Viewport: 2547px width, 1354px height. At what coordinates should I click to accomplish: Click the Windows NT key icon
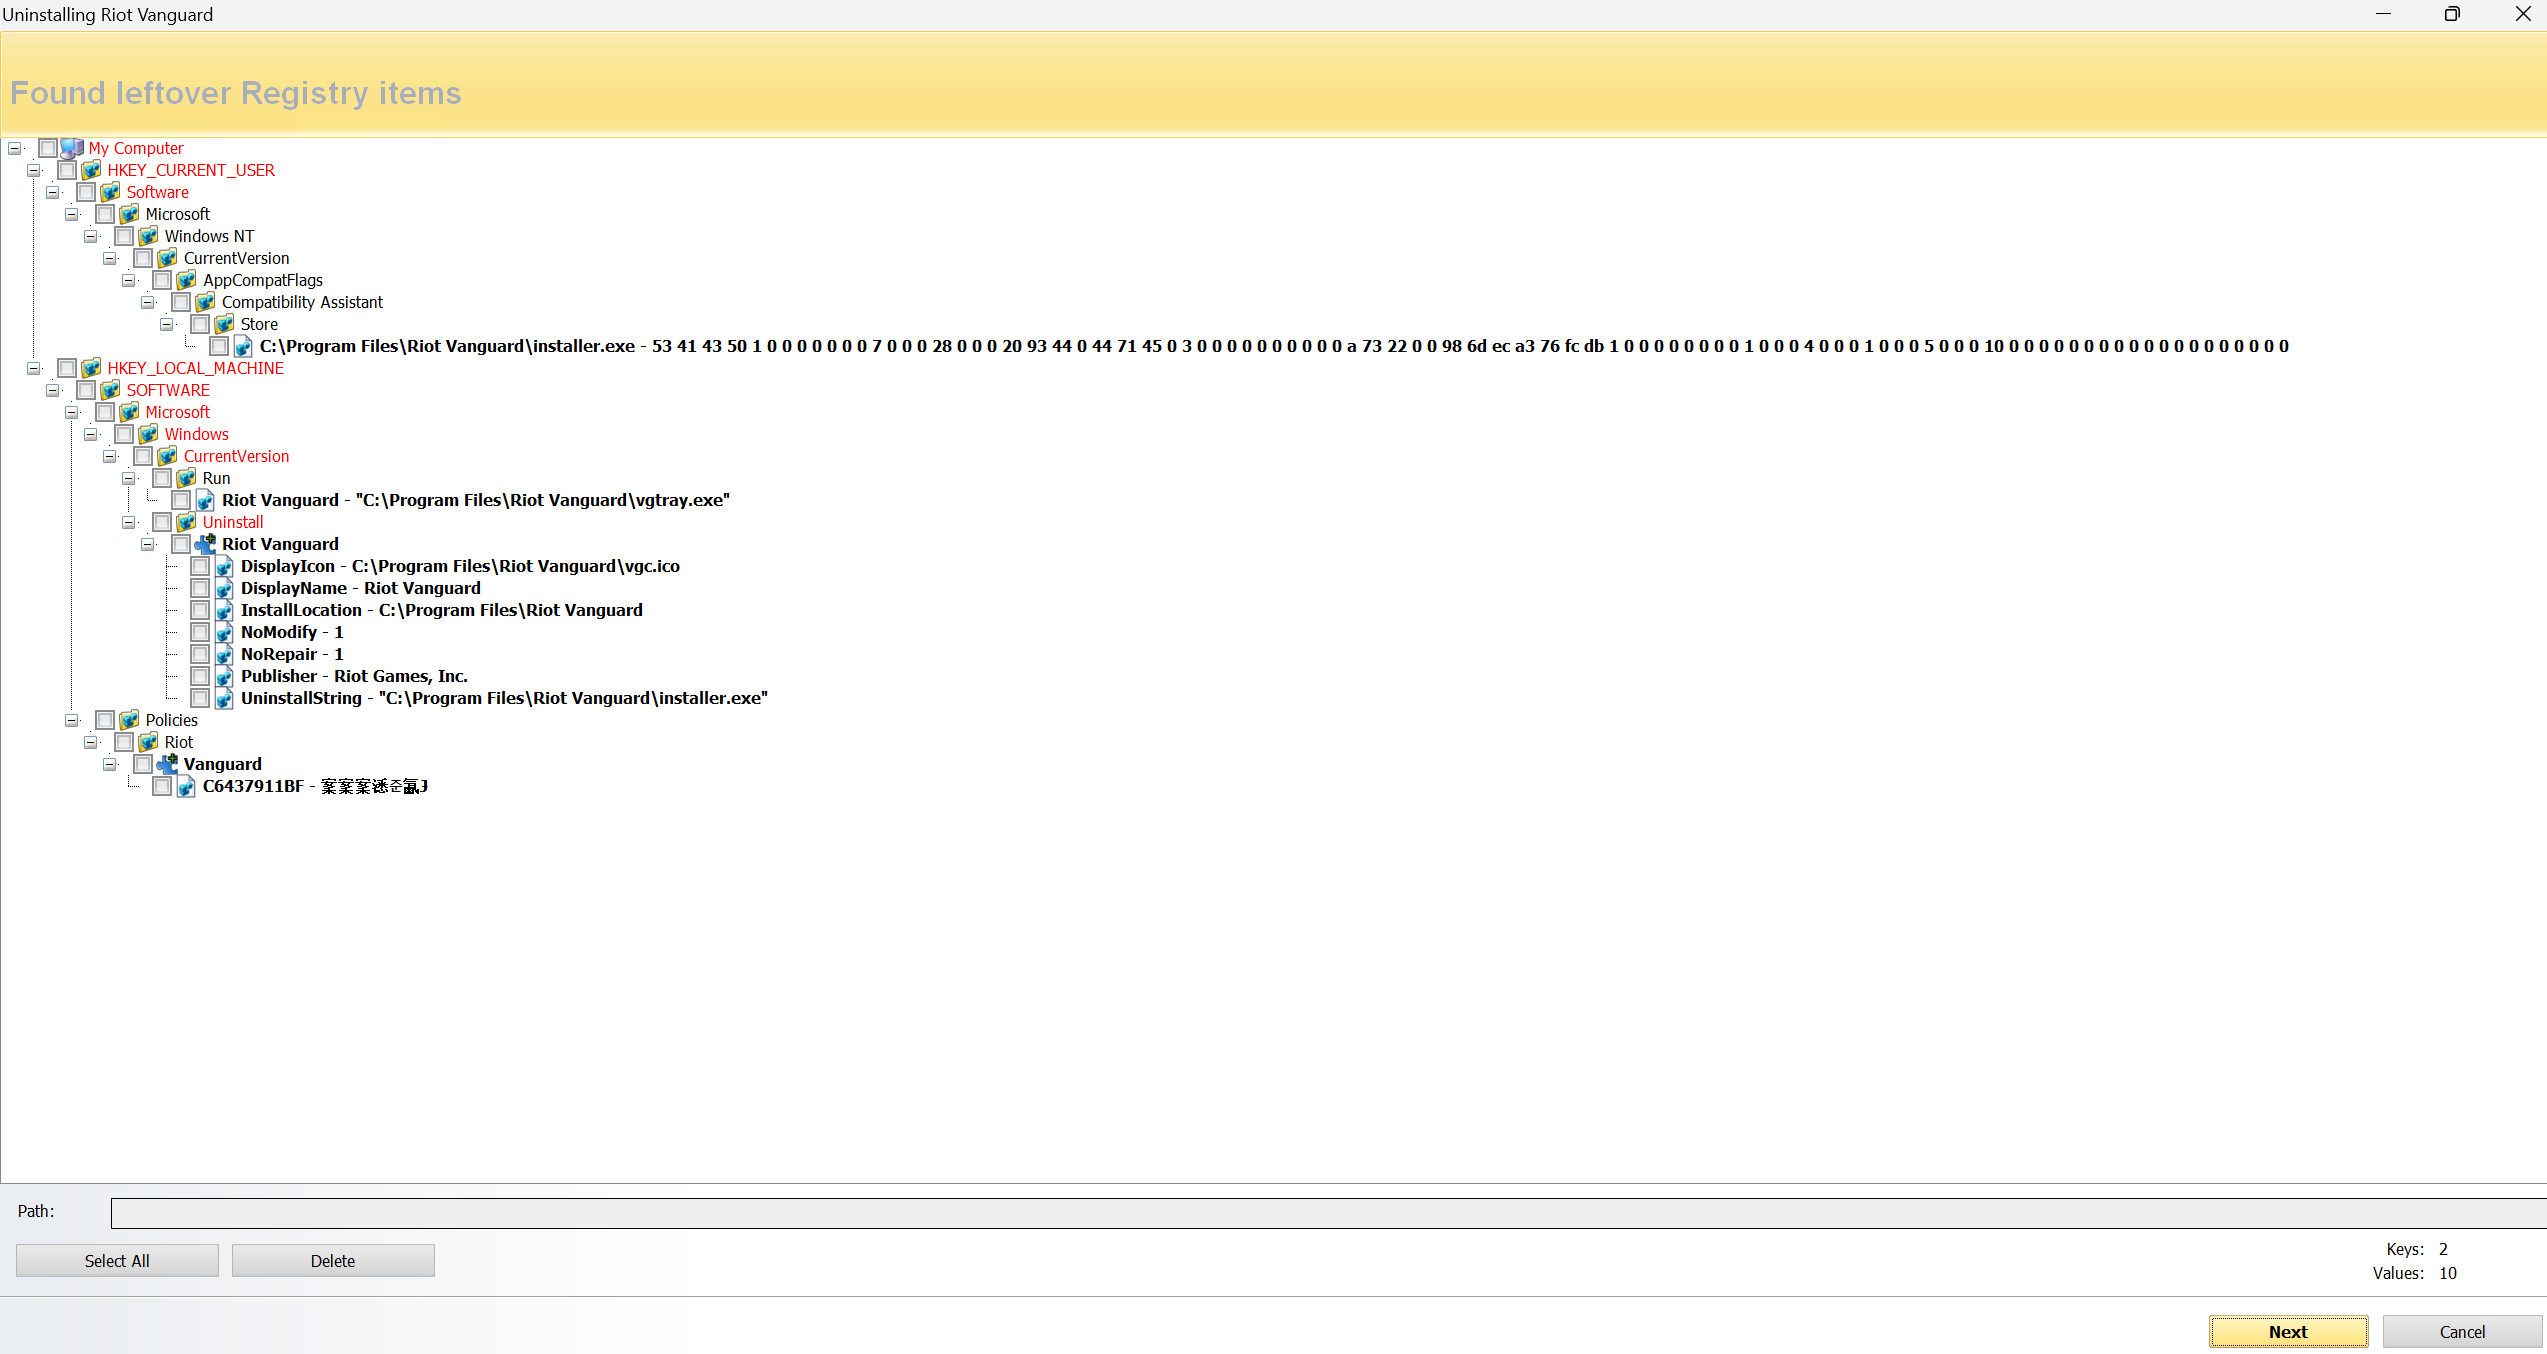148,236
